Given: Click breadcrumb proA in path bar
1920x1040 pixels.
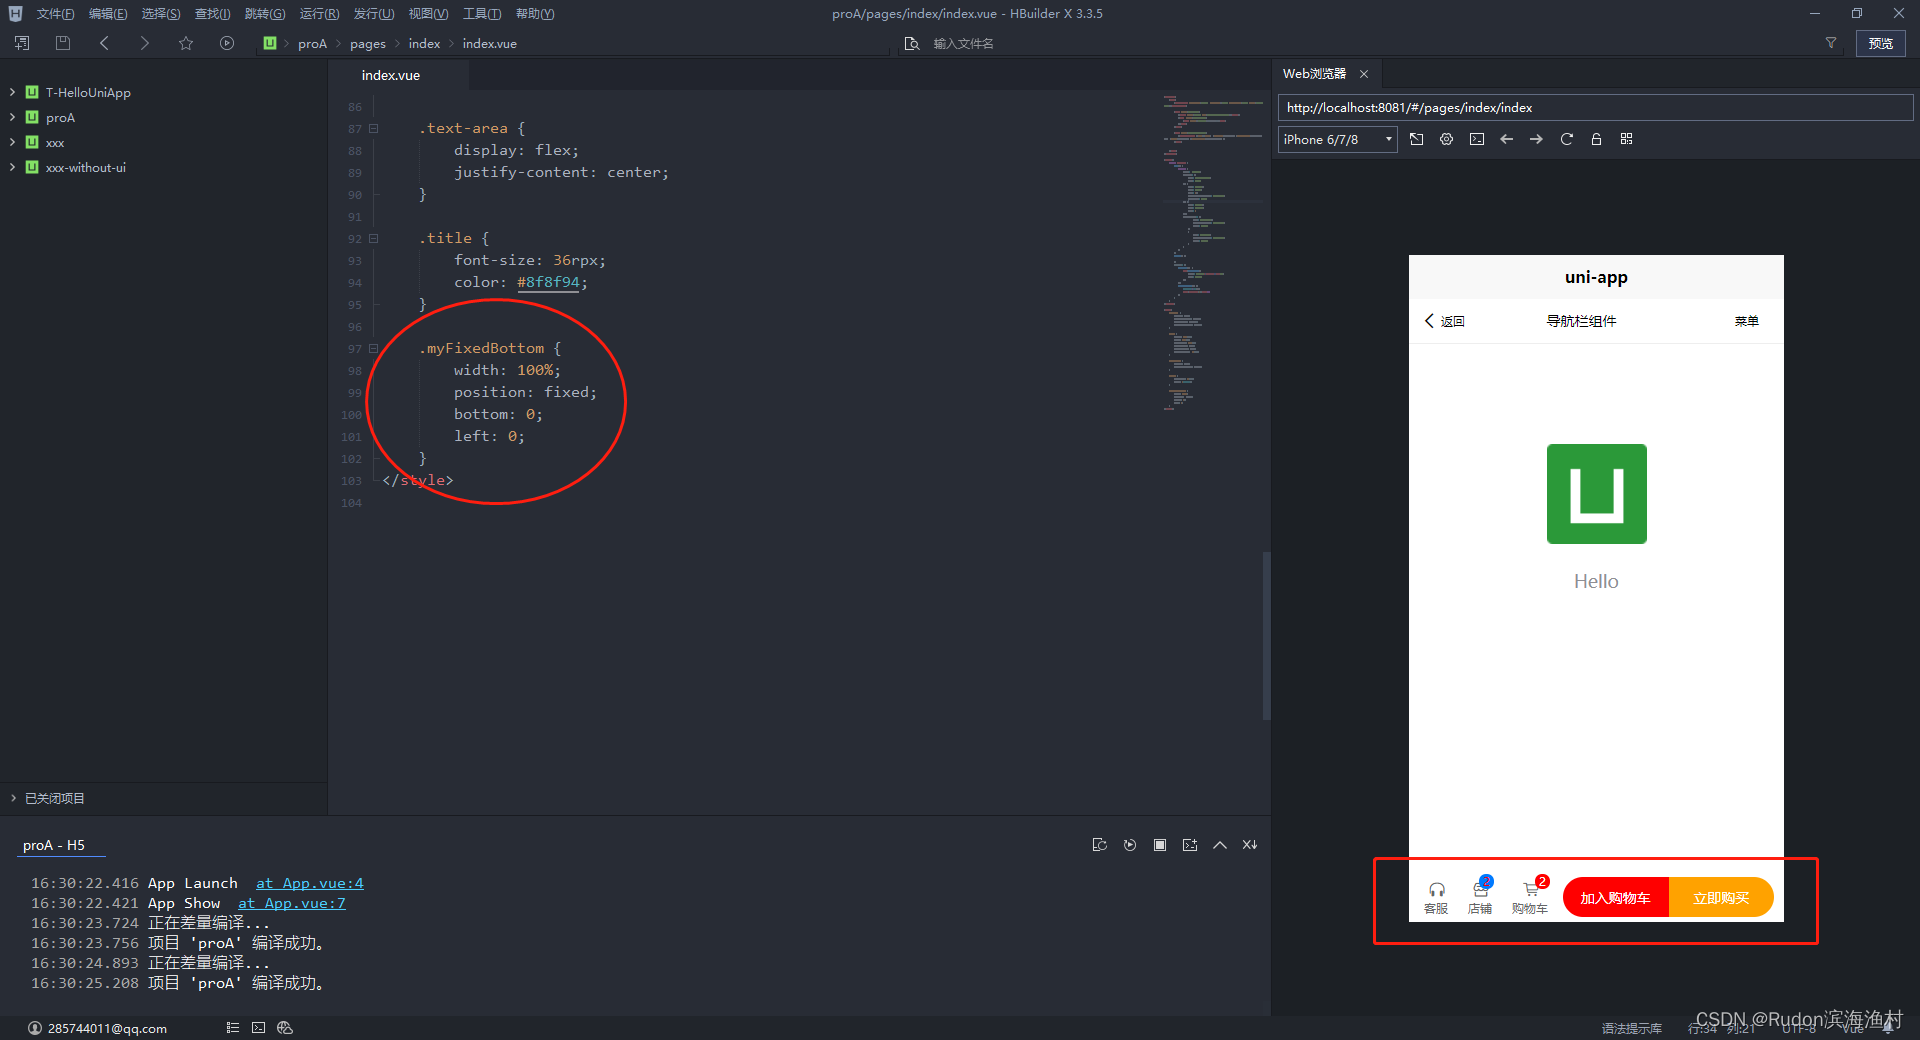Looking at the screenshot, I should coord(312,43).
